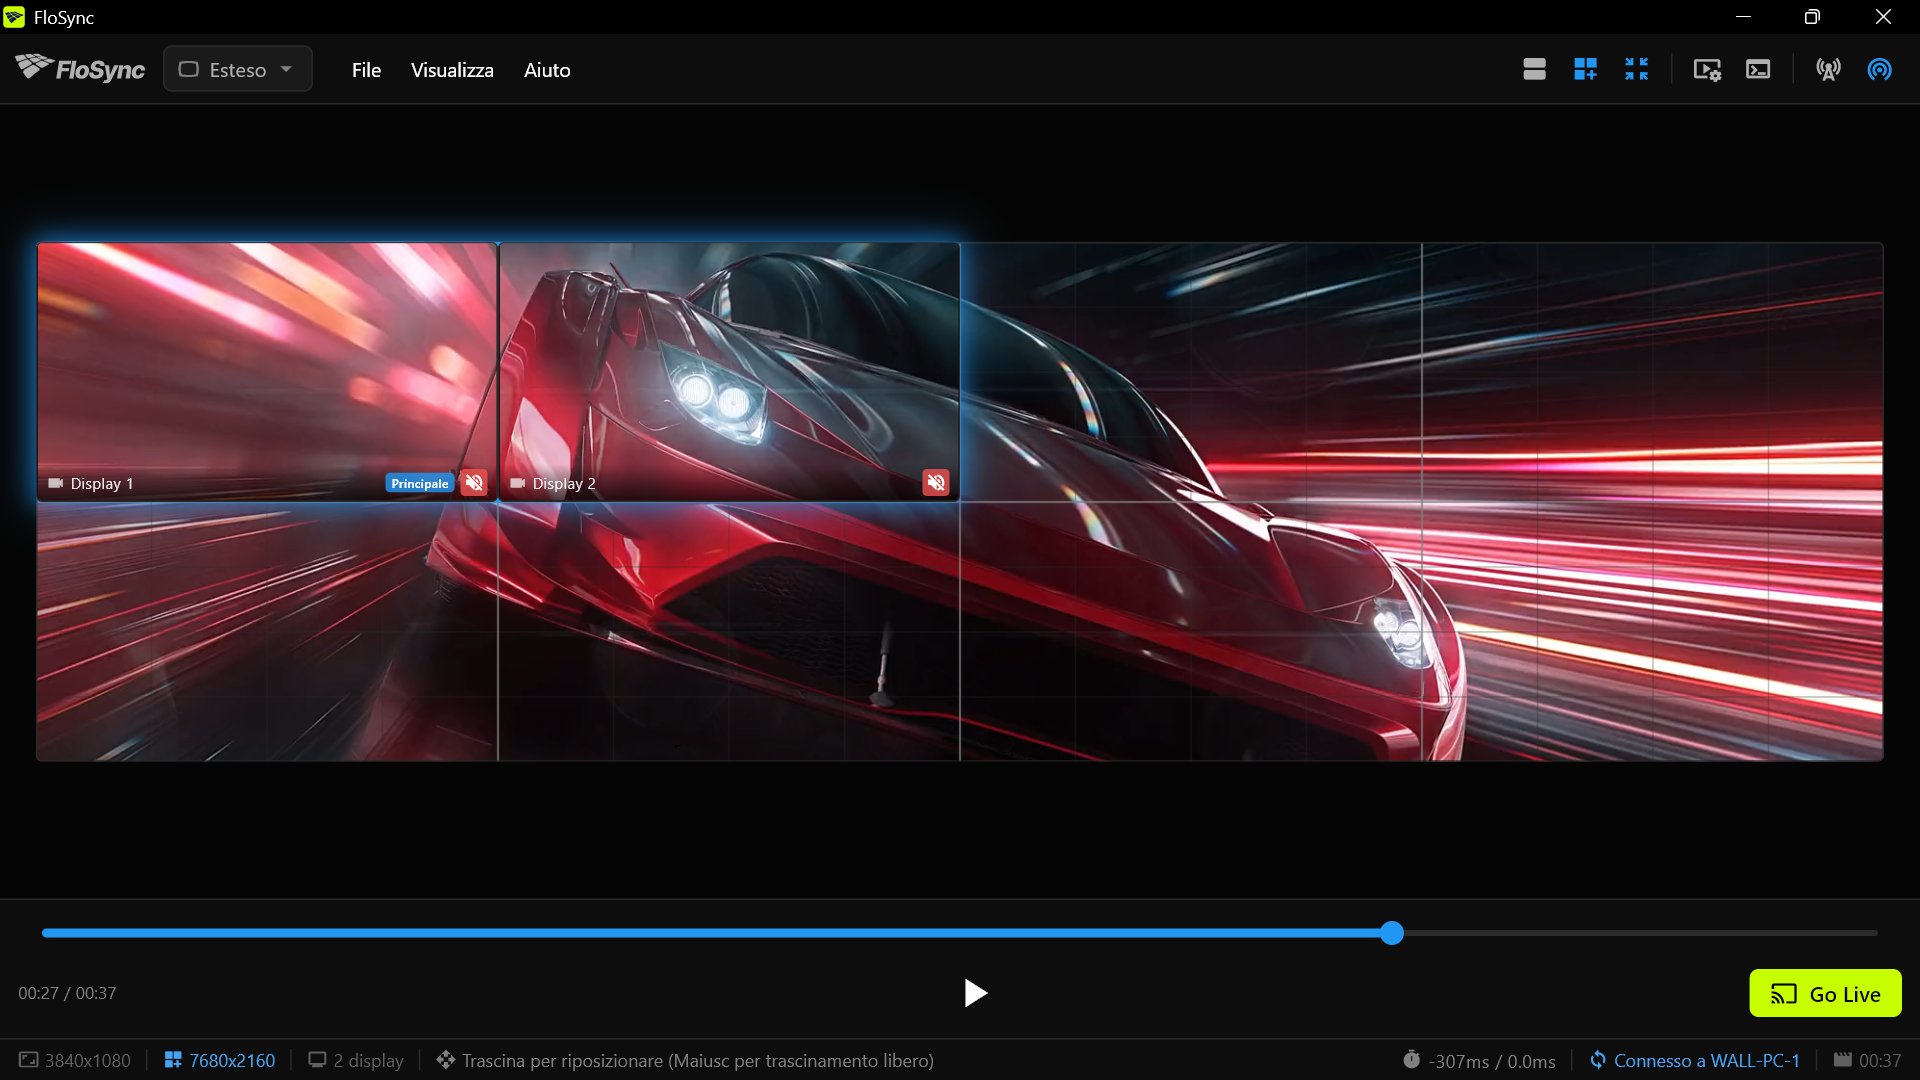Unmute Display 2 audio

pos(936,483)
